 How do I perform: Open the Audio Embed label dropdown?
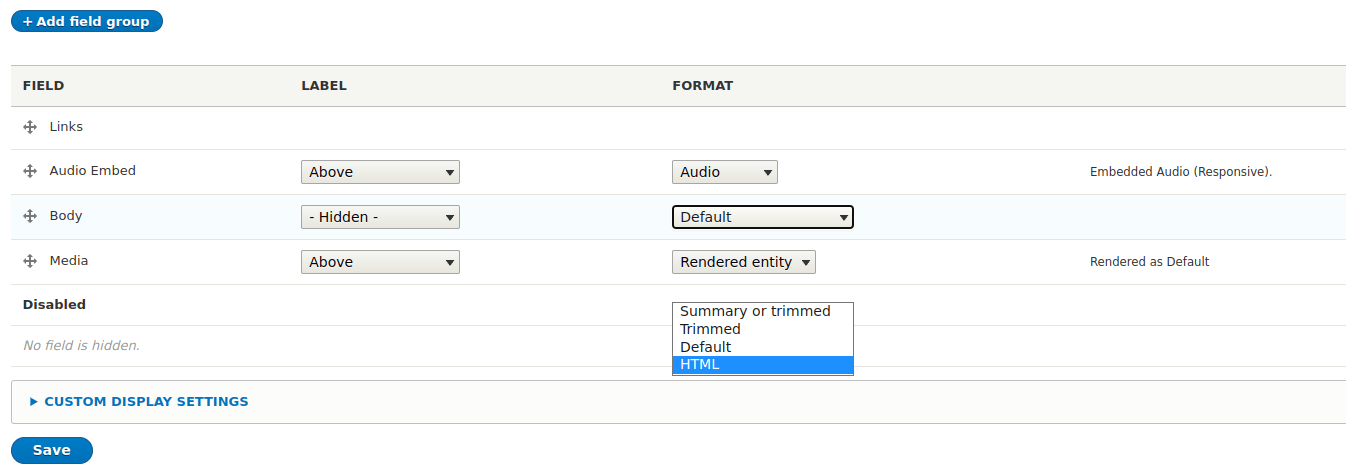[380, 172]
